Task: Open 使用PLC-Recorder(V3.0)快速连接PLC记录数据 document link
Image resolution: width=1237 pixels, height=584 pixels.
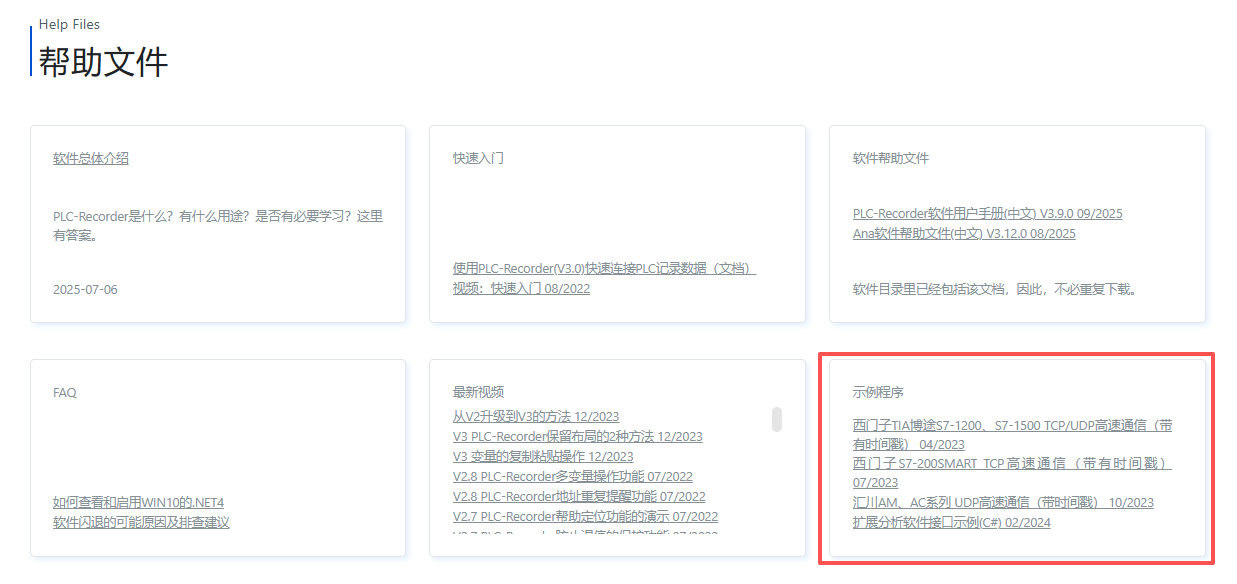Action: tap(604, 268)
